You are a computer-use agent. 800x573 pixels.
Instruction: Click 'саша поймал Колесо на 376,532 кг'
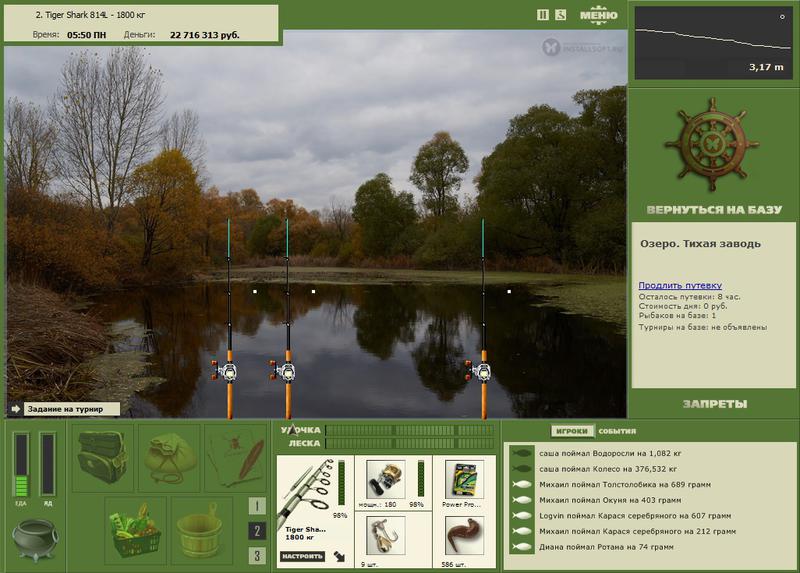[x=608, y=469]
